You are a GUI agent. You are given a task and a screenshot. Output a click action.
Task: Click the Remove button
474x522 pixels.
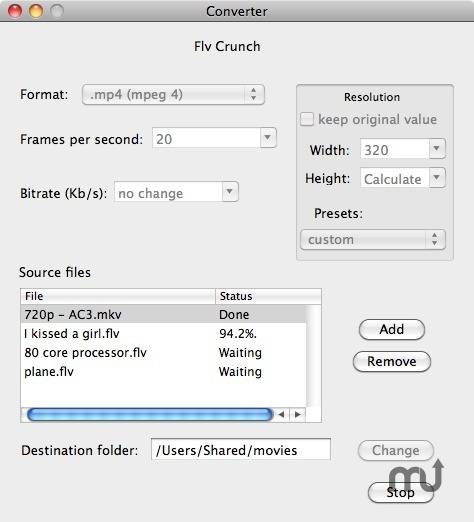(x=392, y=362)
